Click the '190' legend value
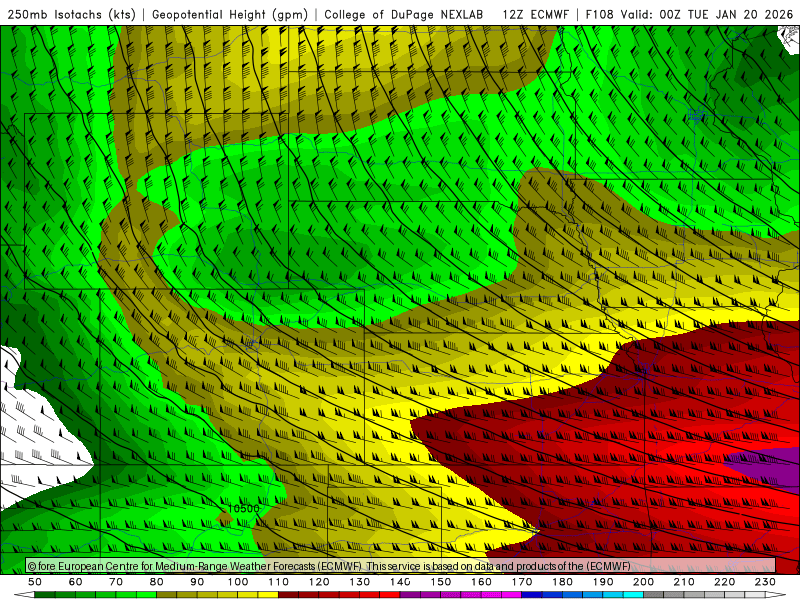 (x=603, y=582)
